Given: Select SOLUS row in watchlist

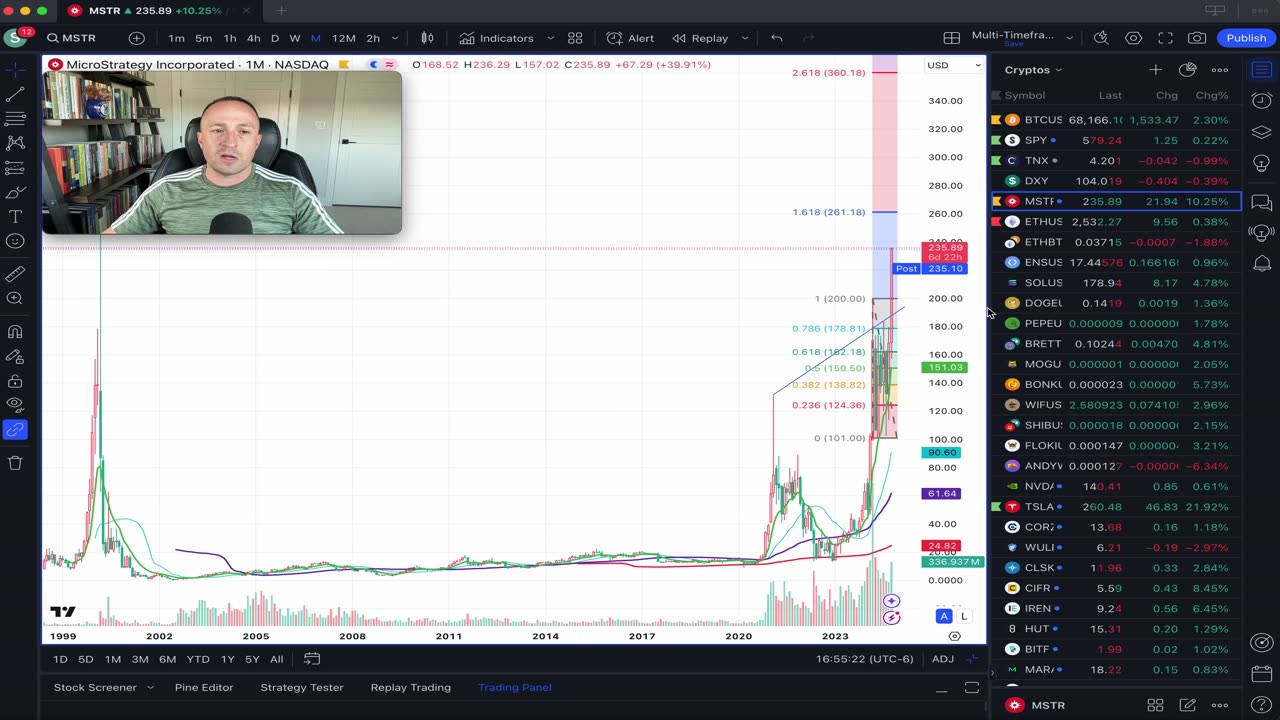Looking at the screenshot, I should coord(1116,283).
